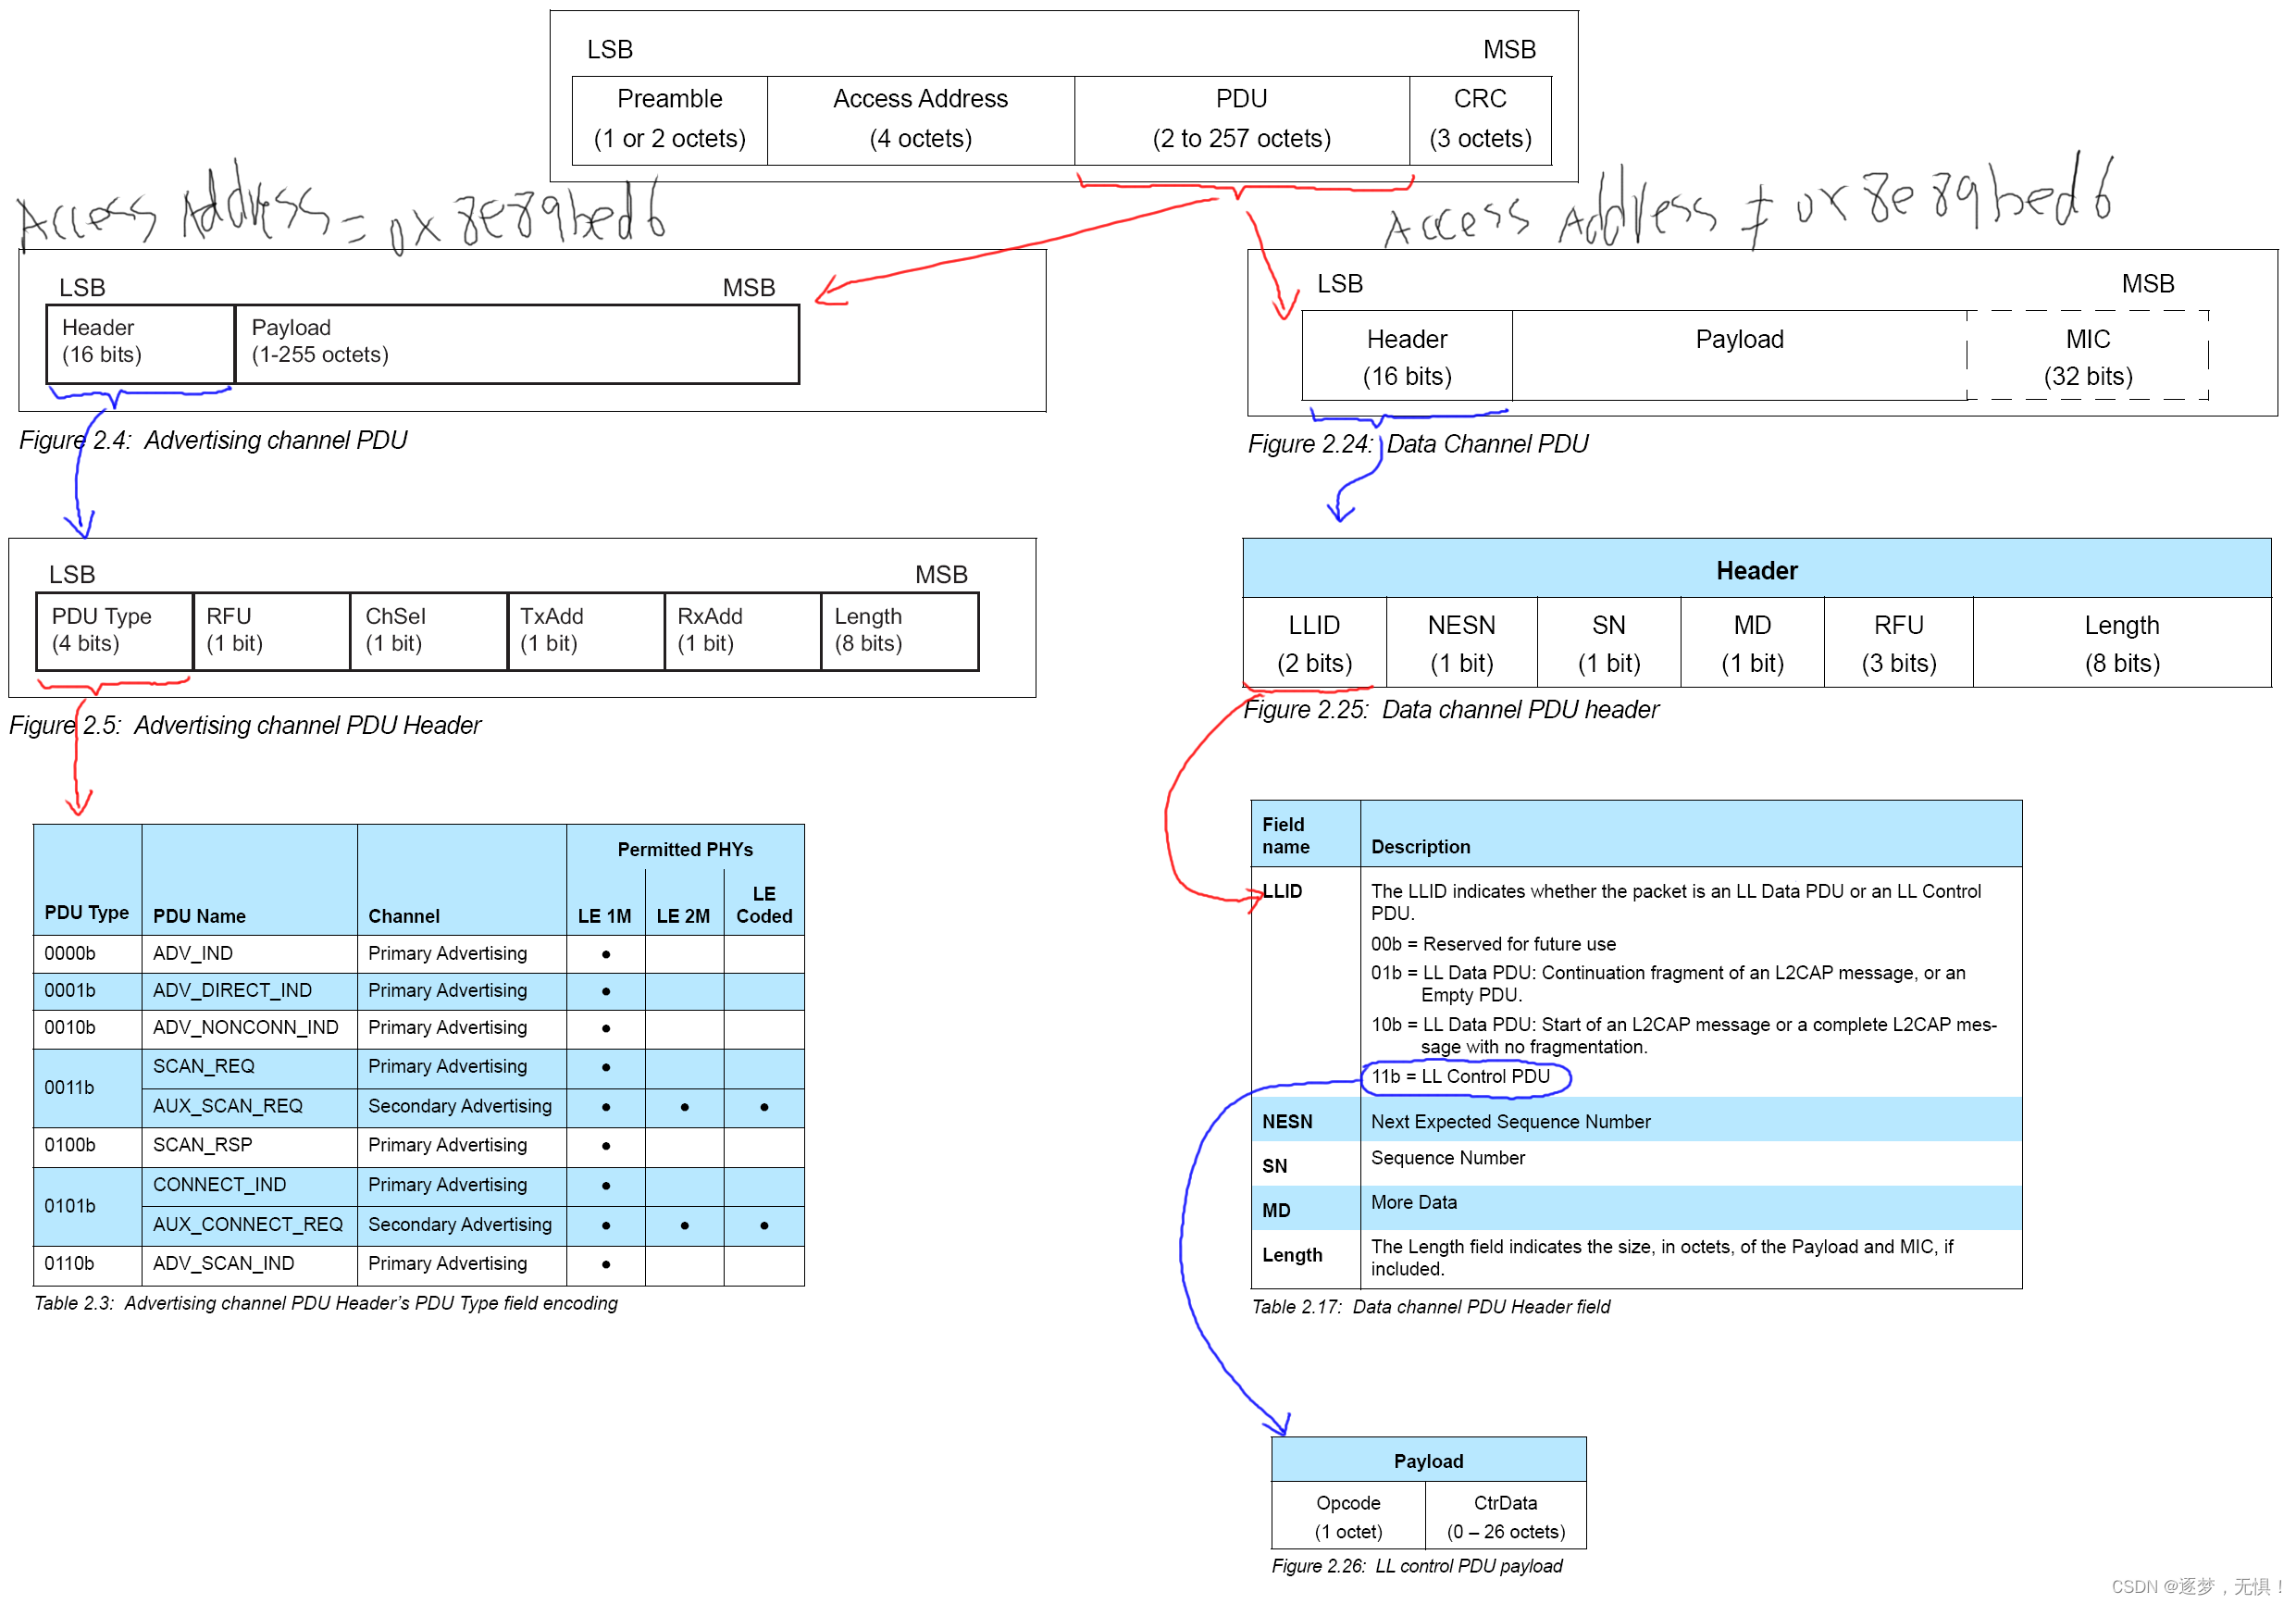Screen dimensions: 2296x1604
Task: Click the PDU Type (4 bits) field
Action: pos(113,630)
